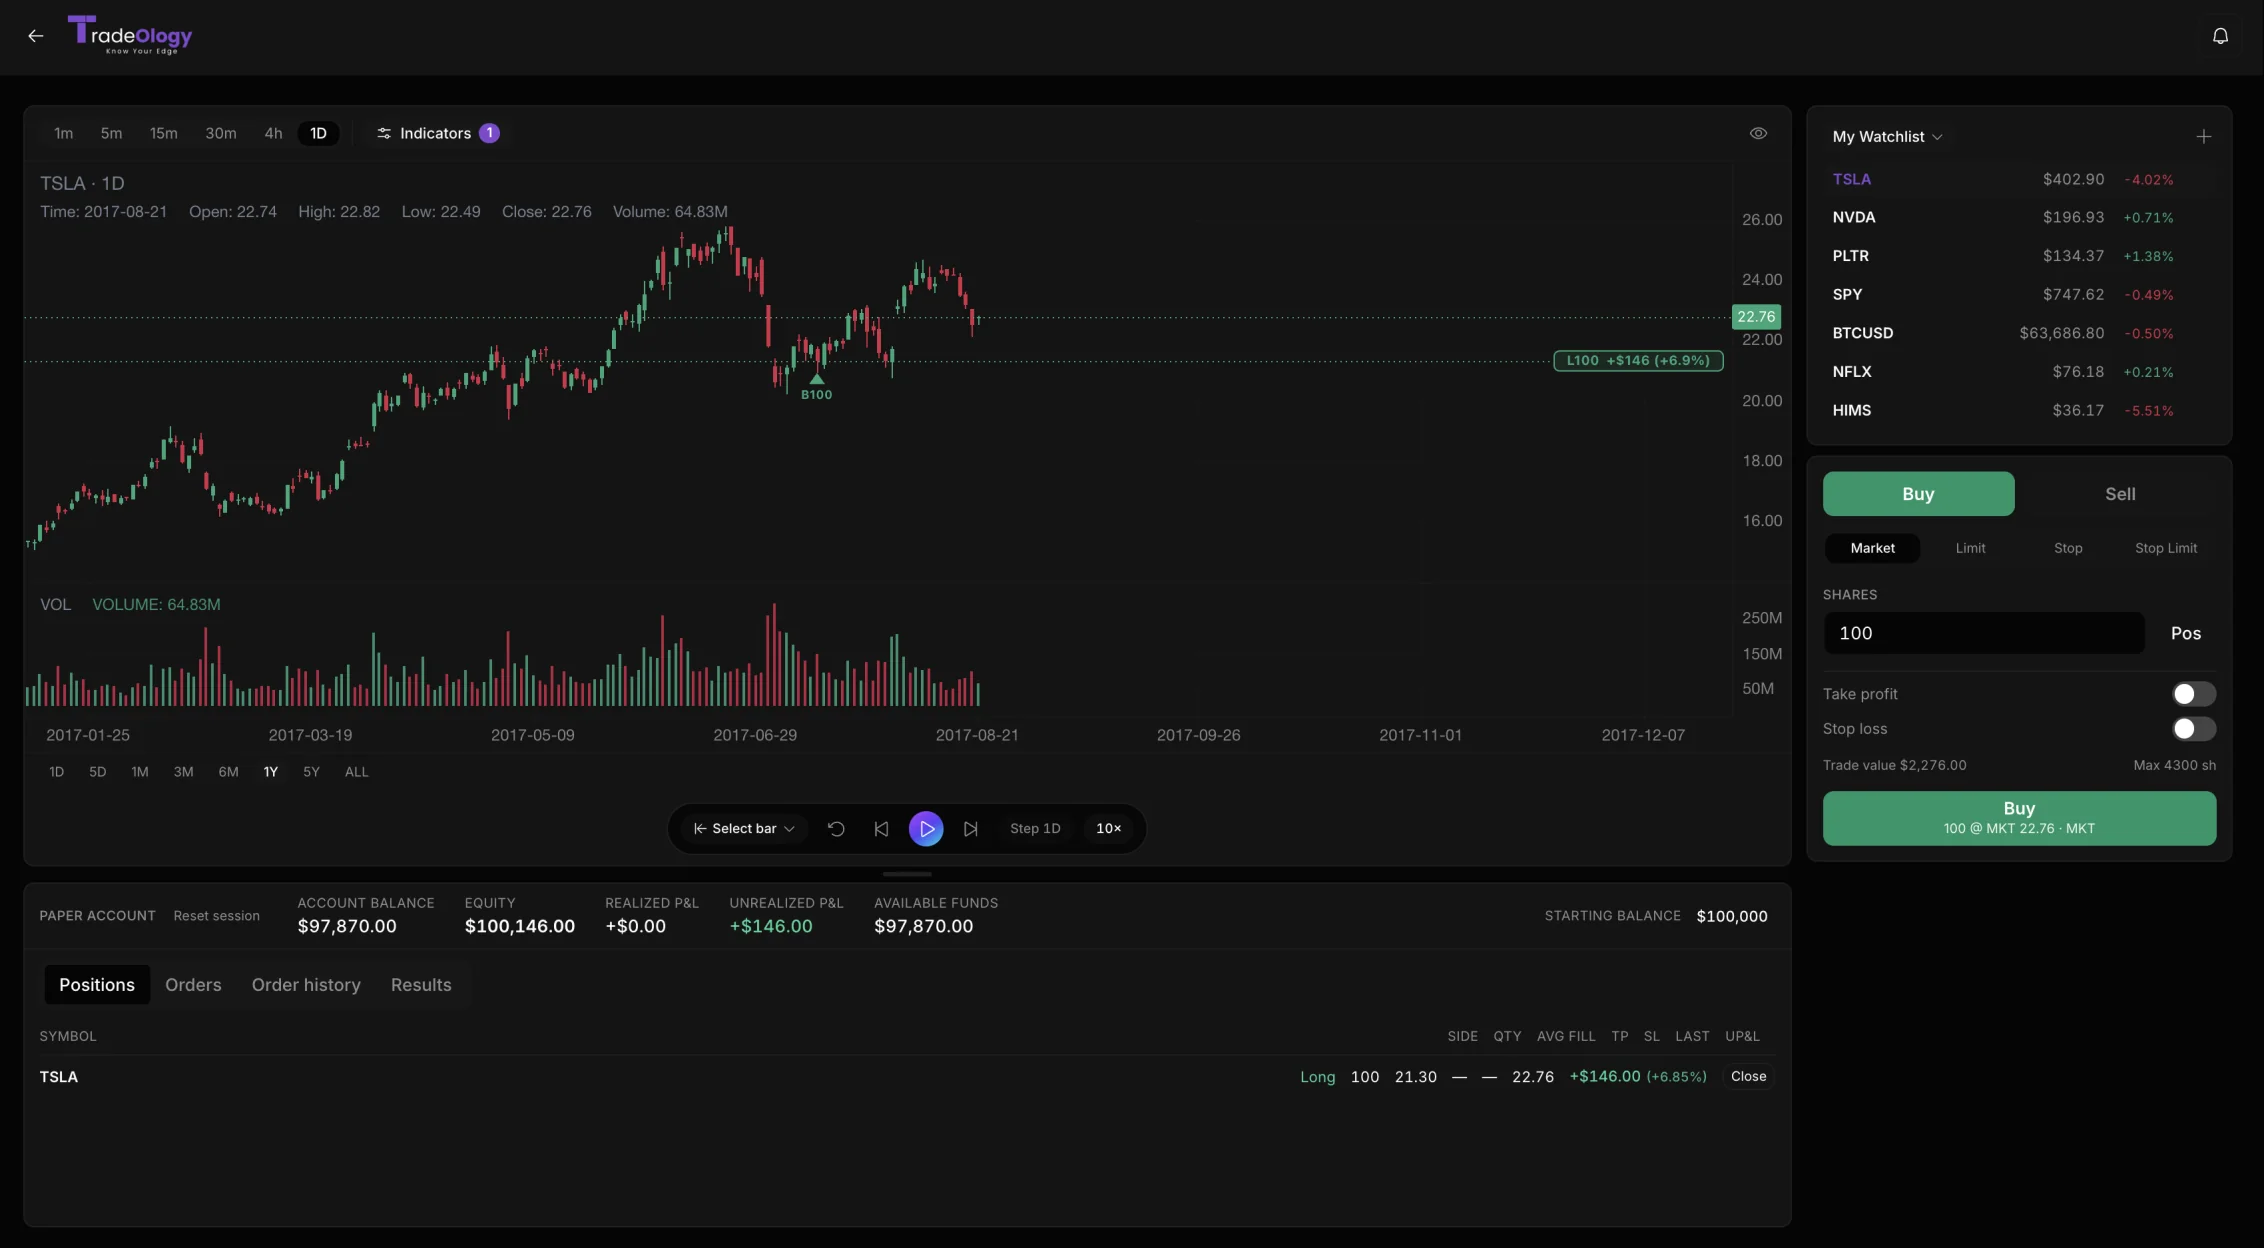Set chart range to 1D below chart

click(x=56, y=772)
